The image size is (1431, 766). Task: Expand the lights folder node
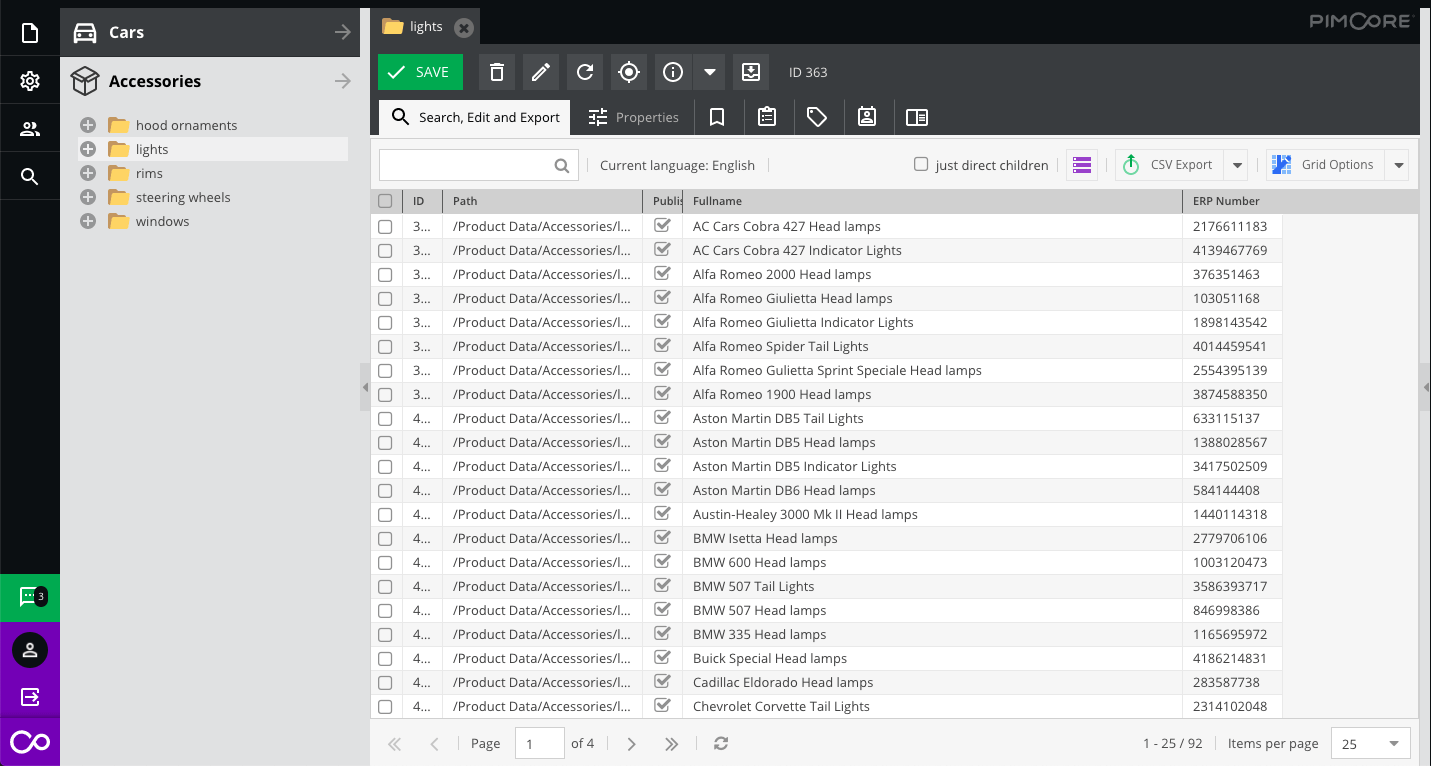point(88,149)
